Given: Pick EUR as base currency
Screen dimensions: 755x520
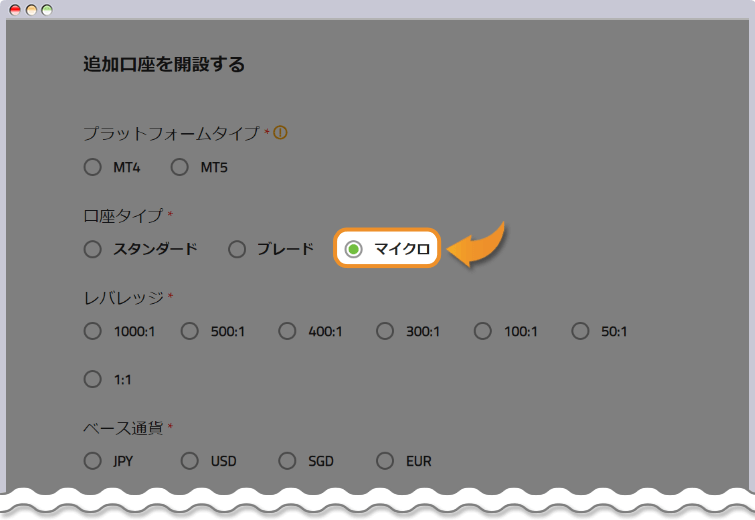Looking at the screenshot, I should 385,461.
